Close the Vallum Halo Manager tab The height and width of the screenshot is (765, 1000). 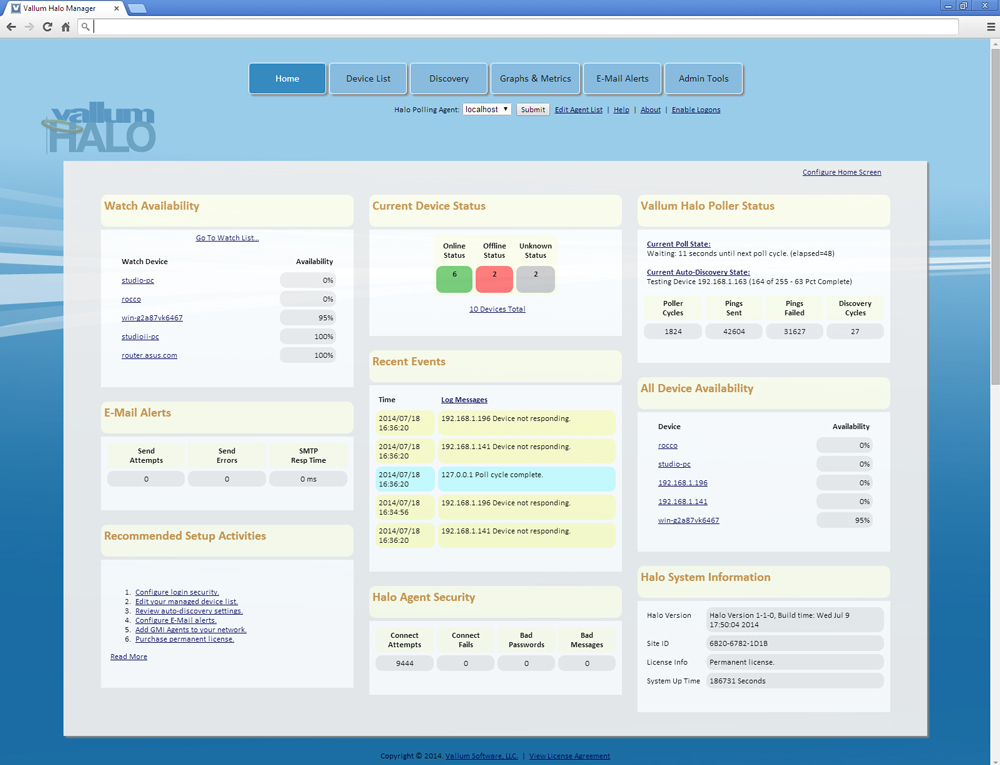click(x=116, y=8)
